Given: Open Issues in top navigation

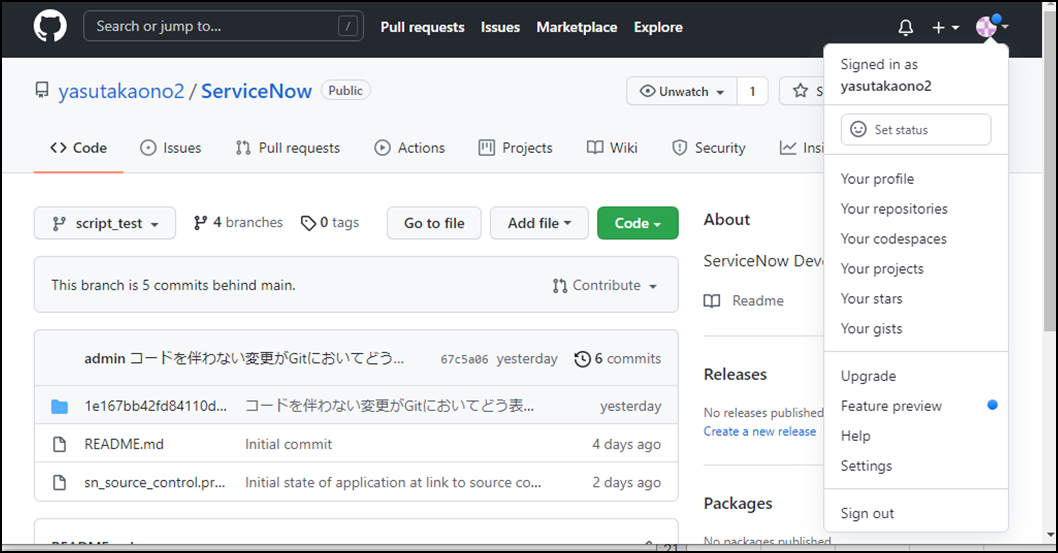Looking at the screenshot, I should [500, 28].
